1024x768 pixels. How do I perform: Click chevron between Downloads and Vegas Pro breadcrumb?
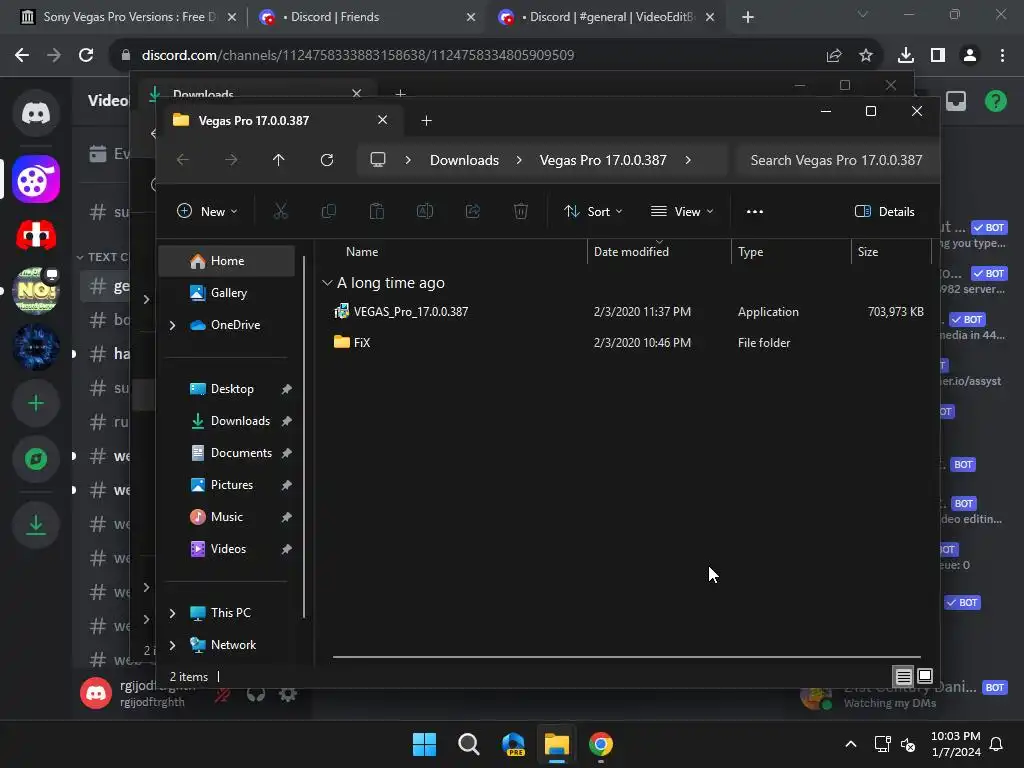(x=519, y=160)
